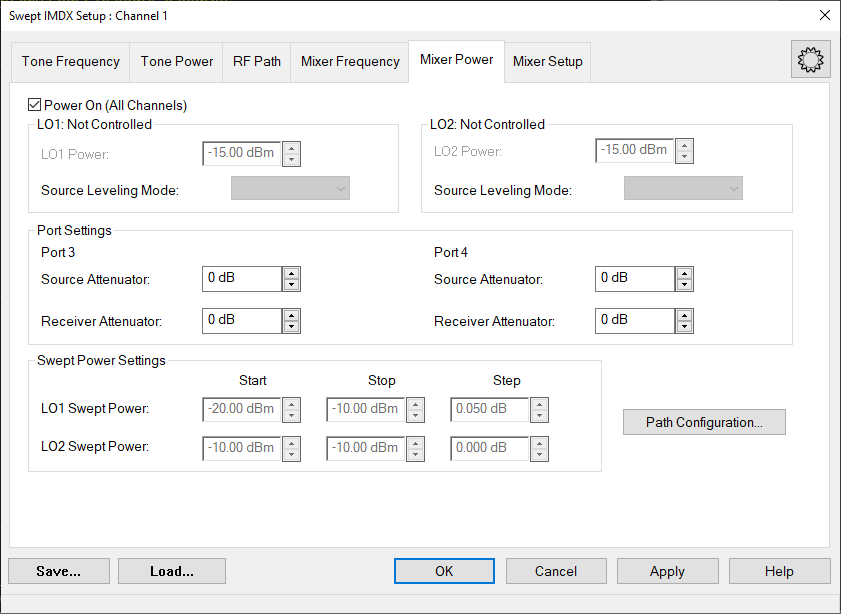
Task: Apply the mixer power settings
Action: click(667, 571)
